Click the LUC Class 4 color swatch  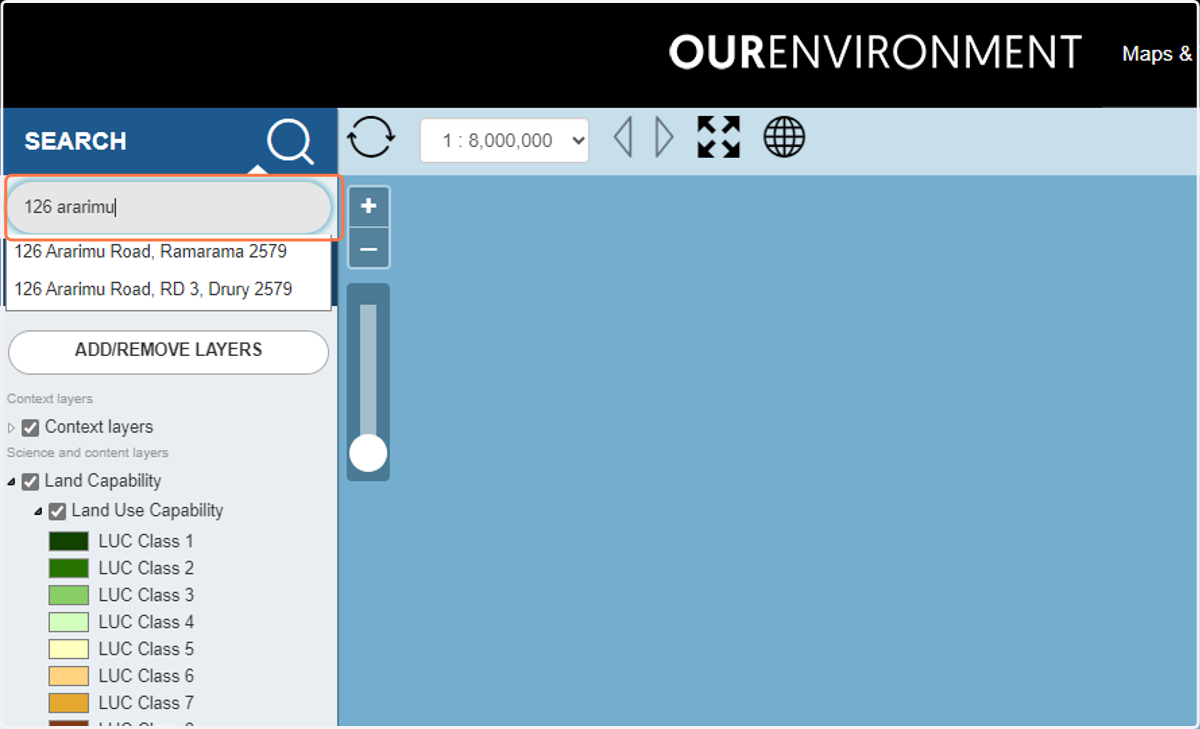click(69, 622)
